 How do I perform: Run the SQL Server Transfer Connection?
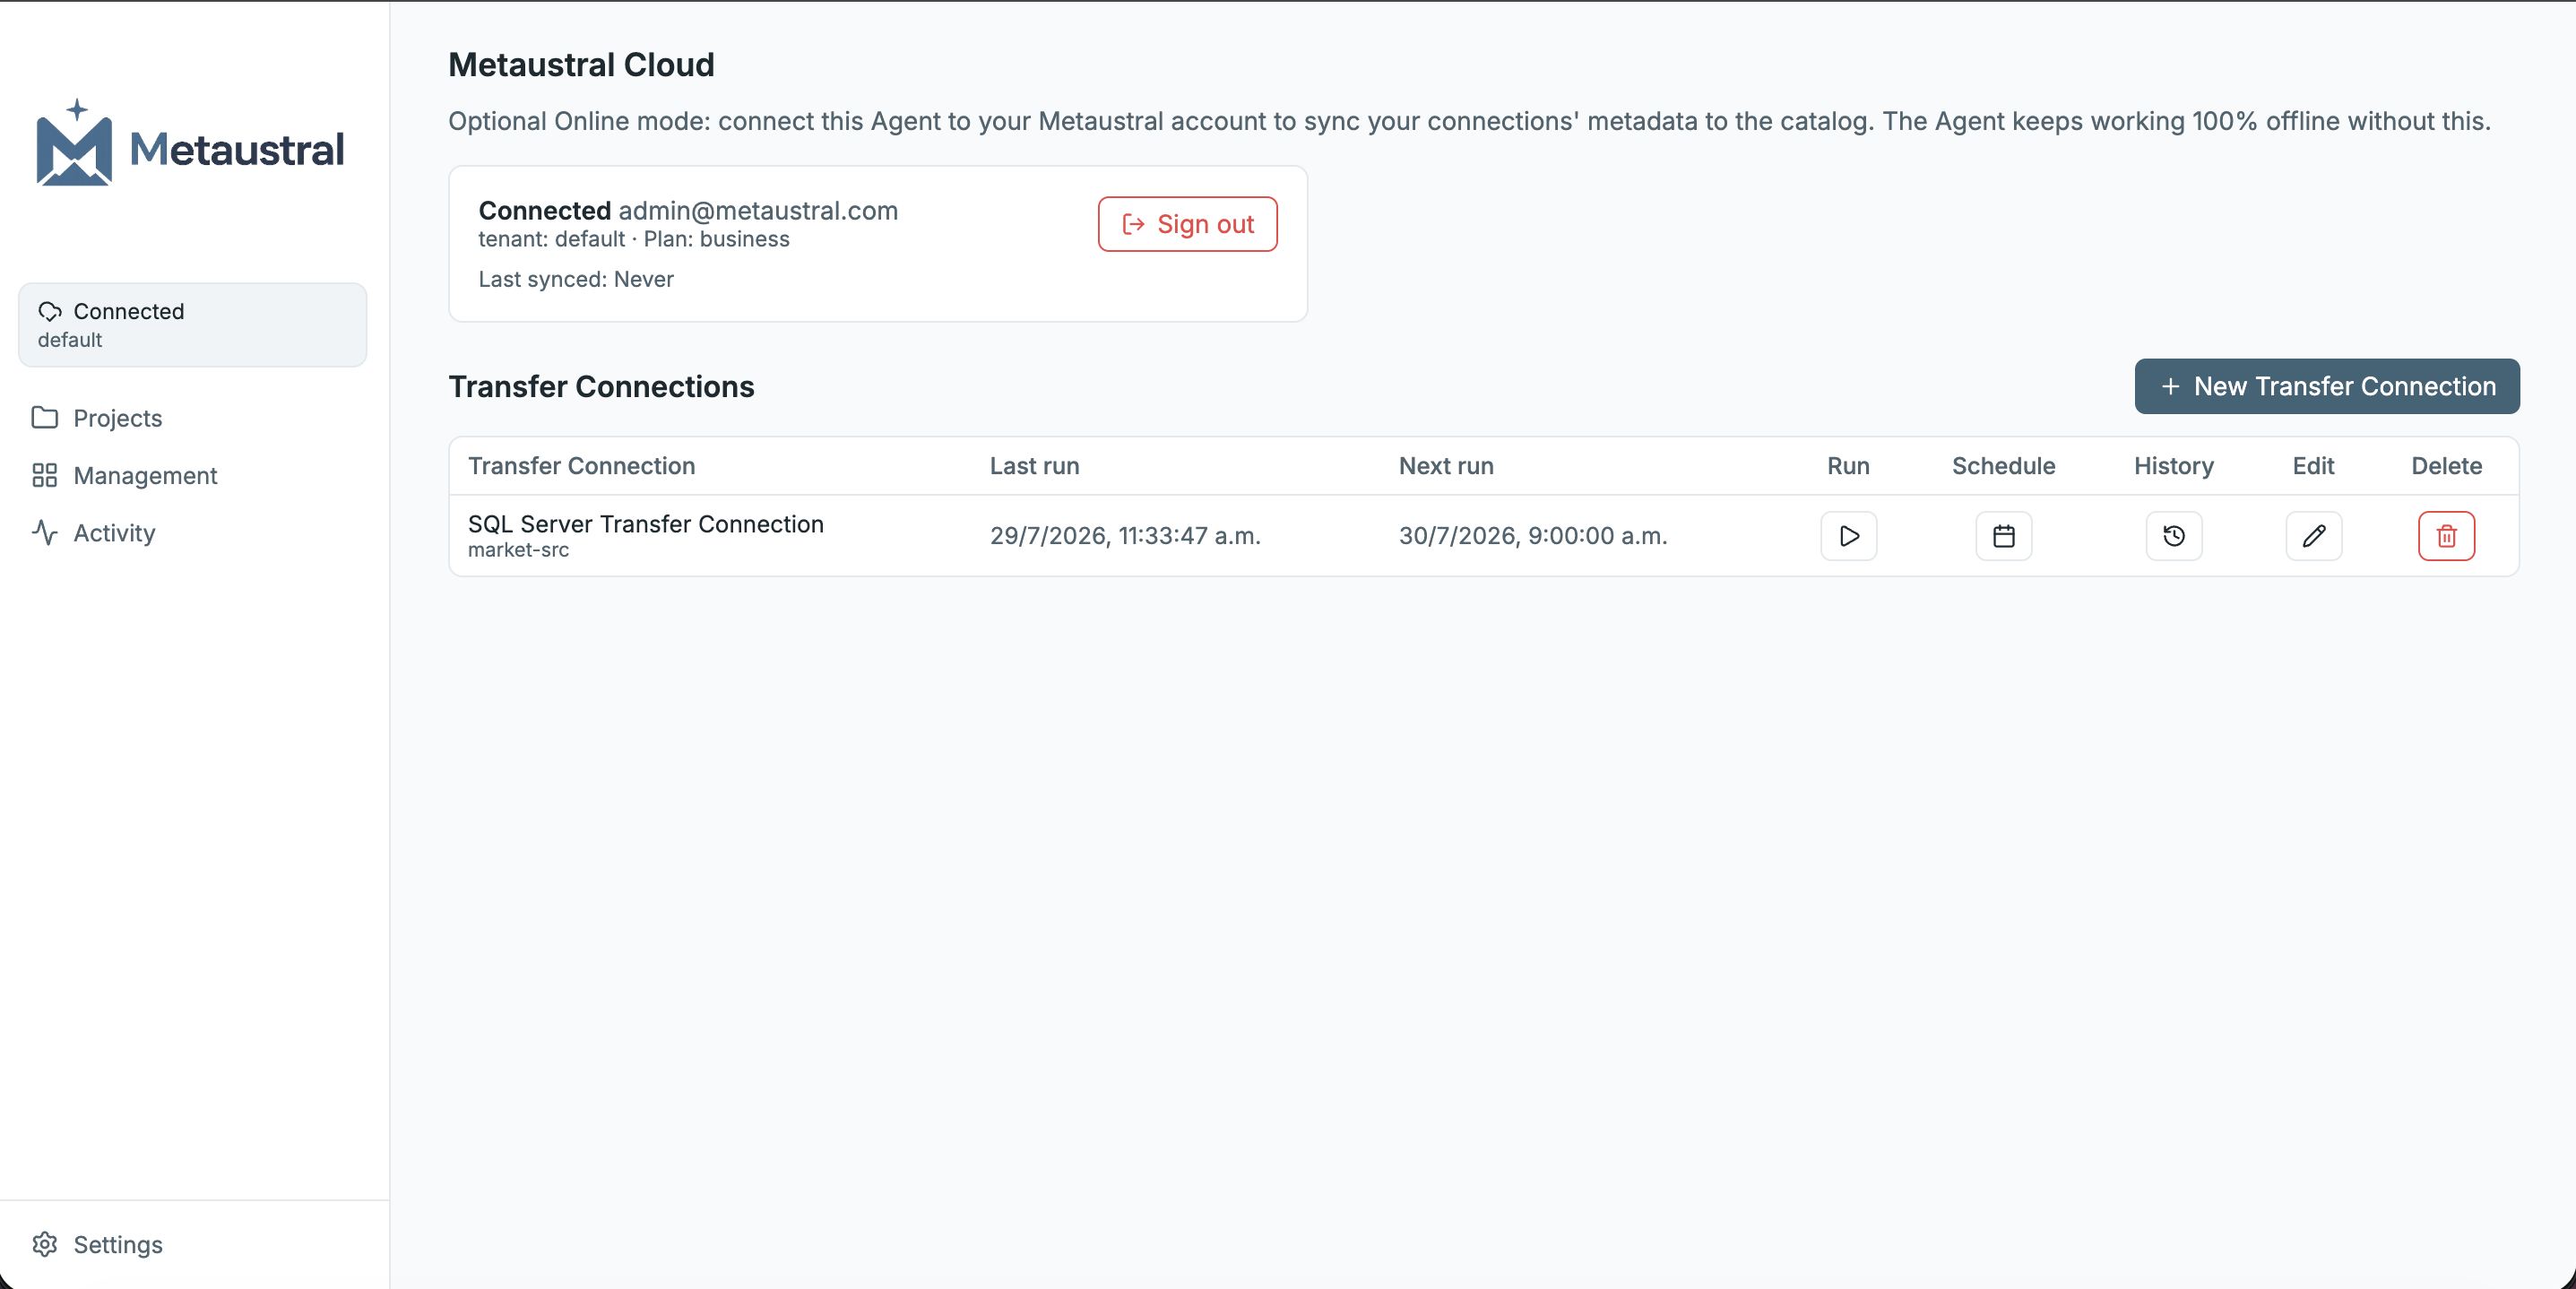[x=1848, y=536]
